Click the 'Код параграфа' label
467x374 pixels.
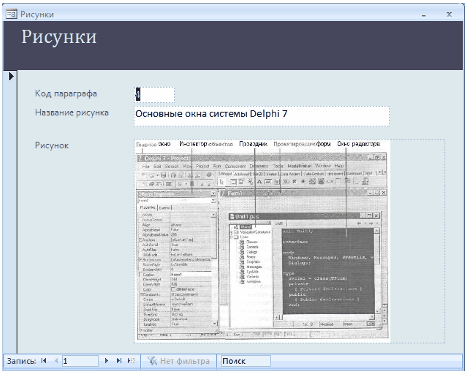click(66, 94)
